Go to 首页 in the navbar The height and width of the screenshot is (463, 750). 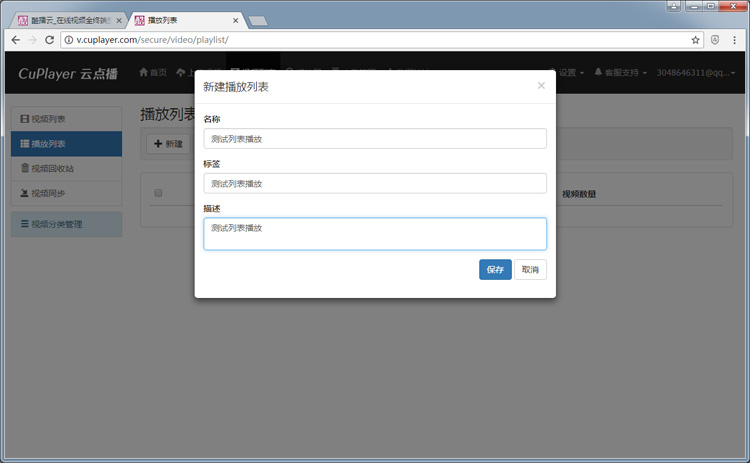click(x=153, y=73)
